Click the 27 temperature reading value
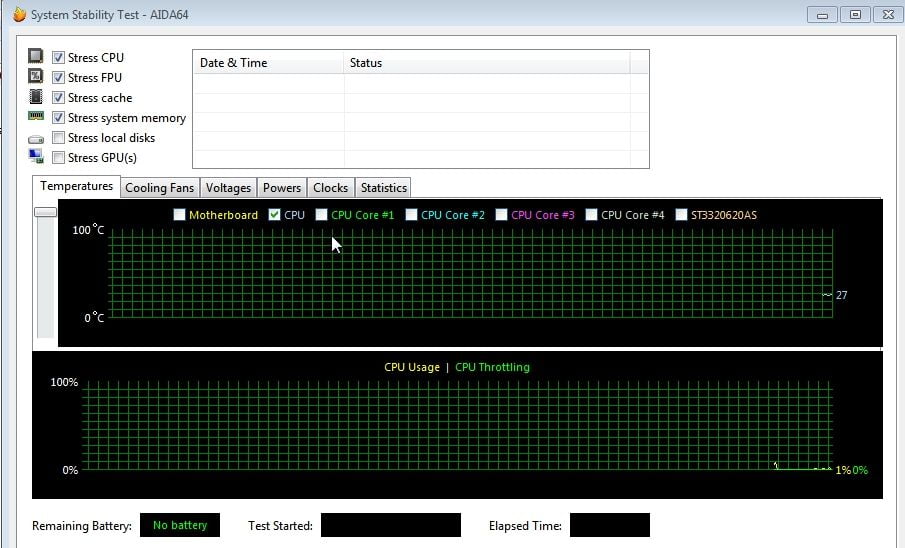Image resolution: width=905 pixels, height=548 pixels. [842, 295]
